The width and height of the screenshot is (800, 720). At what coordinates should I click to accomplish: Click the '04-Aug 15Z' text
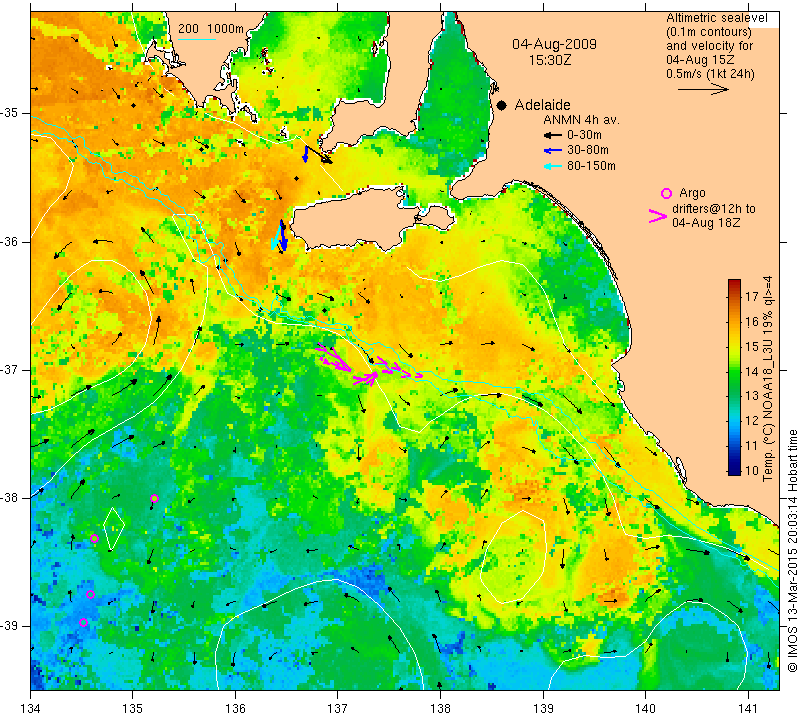(x=700, y=60)
